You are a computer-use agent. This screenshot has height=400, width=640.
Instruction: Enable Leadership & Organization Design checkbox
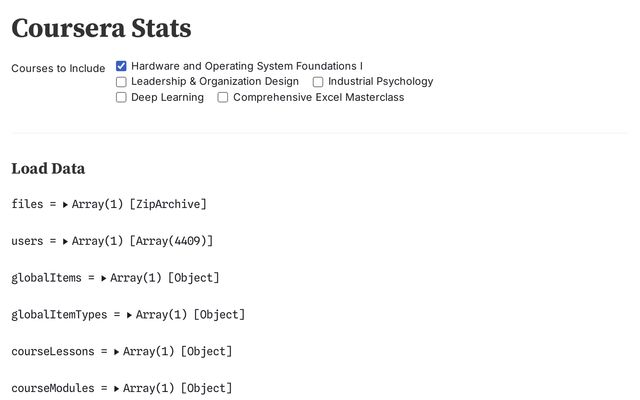point(121,82)
